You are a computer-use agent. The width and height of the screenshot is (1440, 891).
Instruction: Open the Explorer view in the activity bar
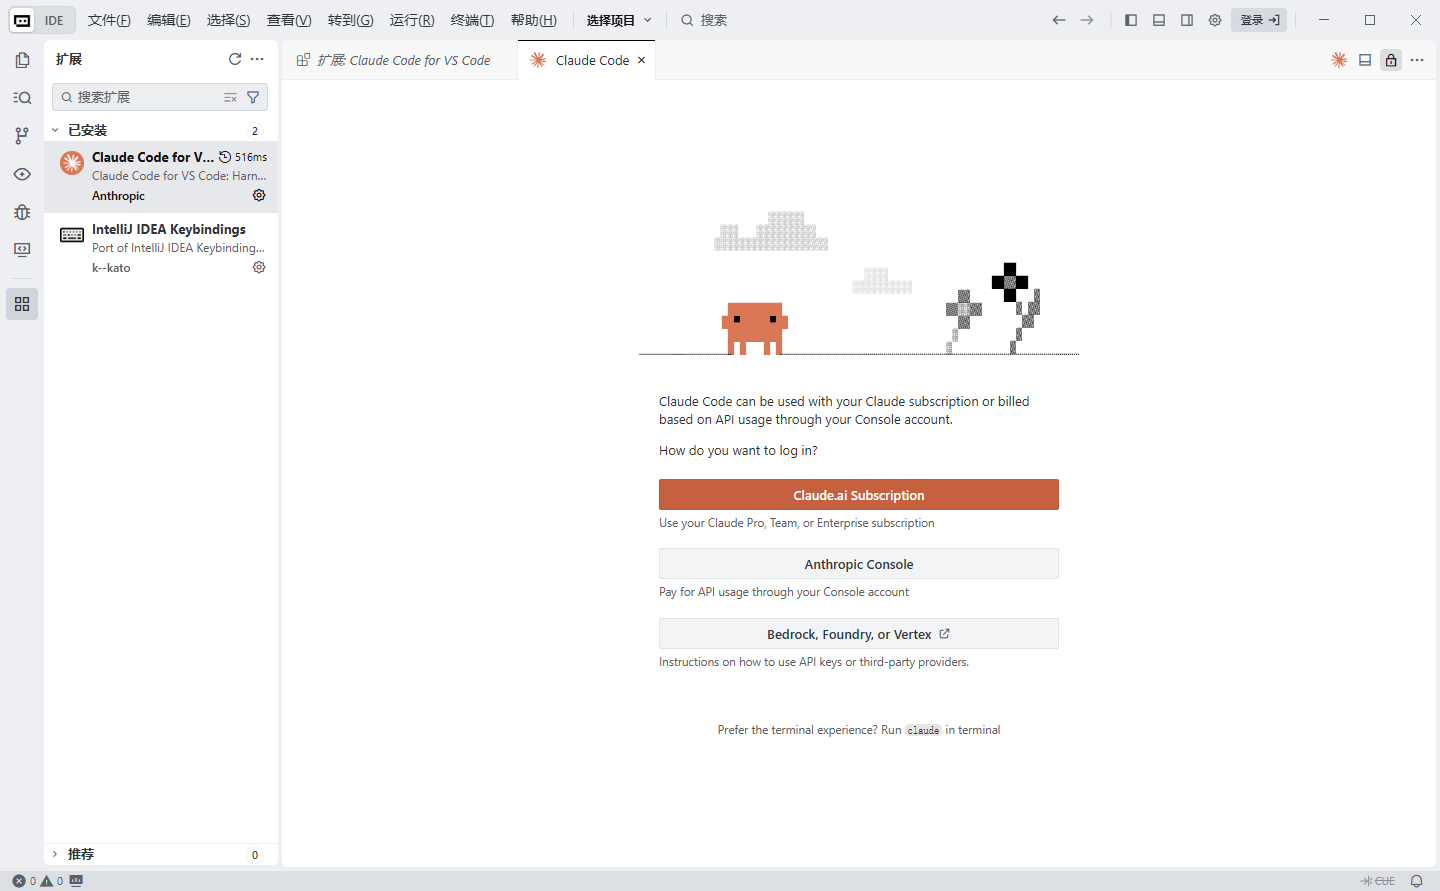point(22,60)
